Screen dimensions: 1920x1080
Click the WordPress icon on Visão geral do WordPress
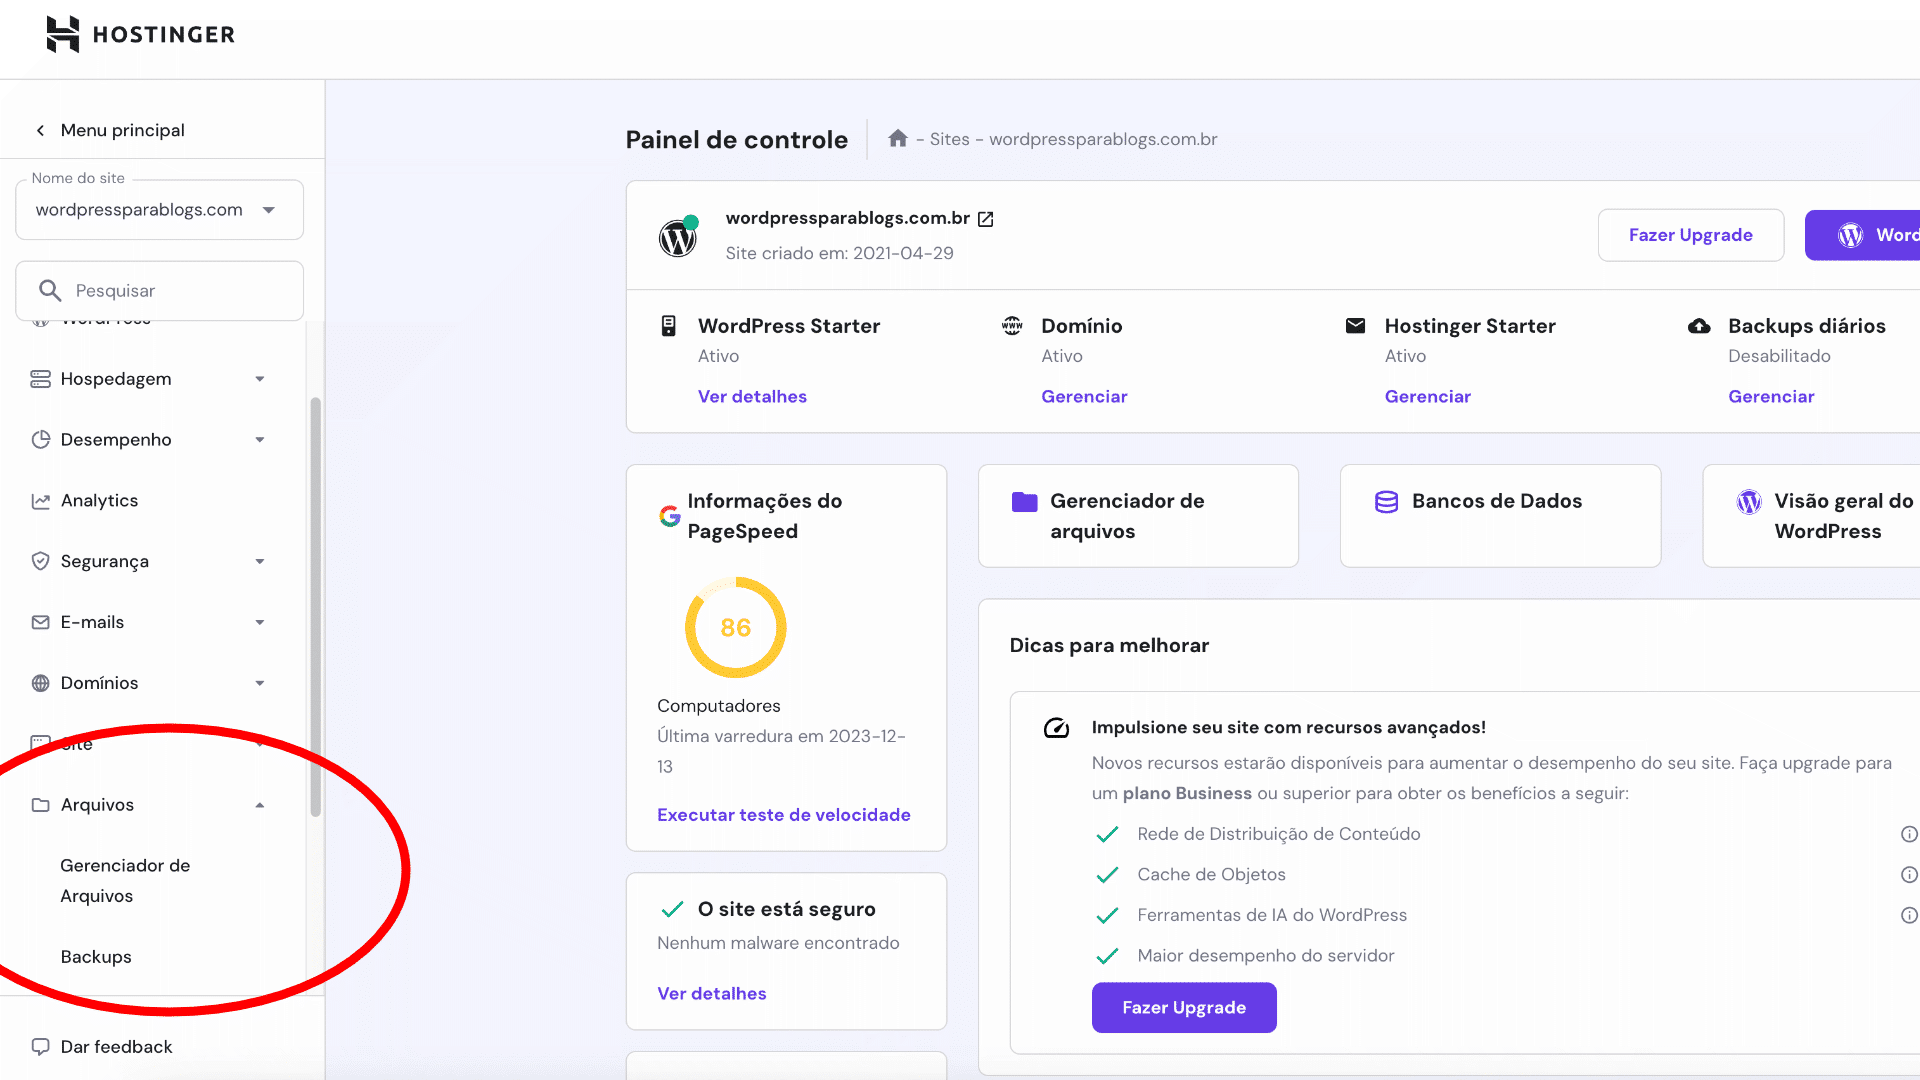(1749, 501)
